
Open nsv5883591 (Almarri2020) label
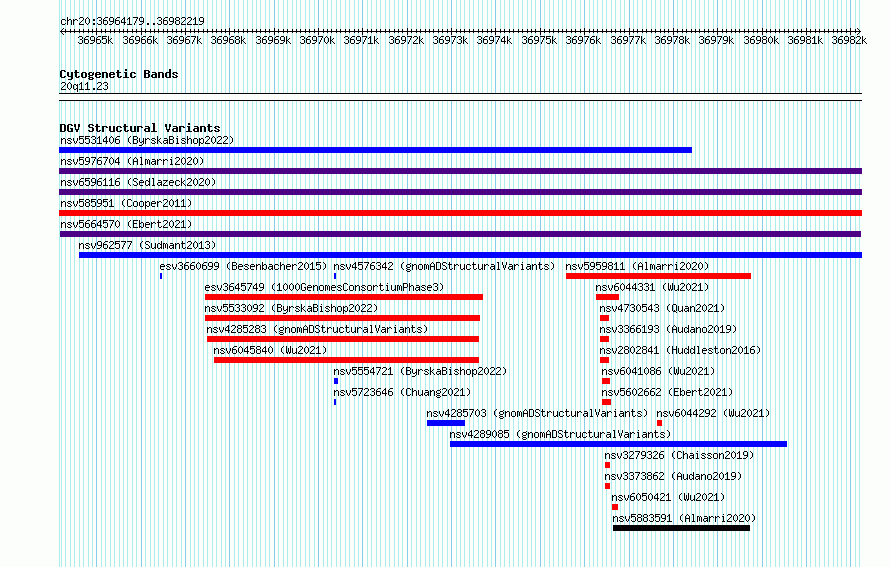(x=684, y=518)
